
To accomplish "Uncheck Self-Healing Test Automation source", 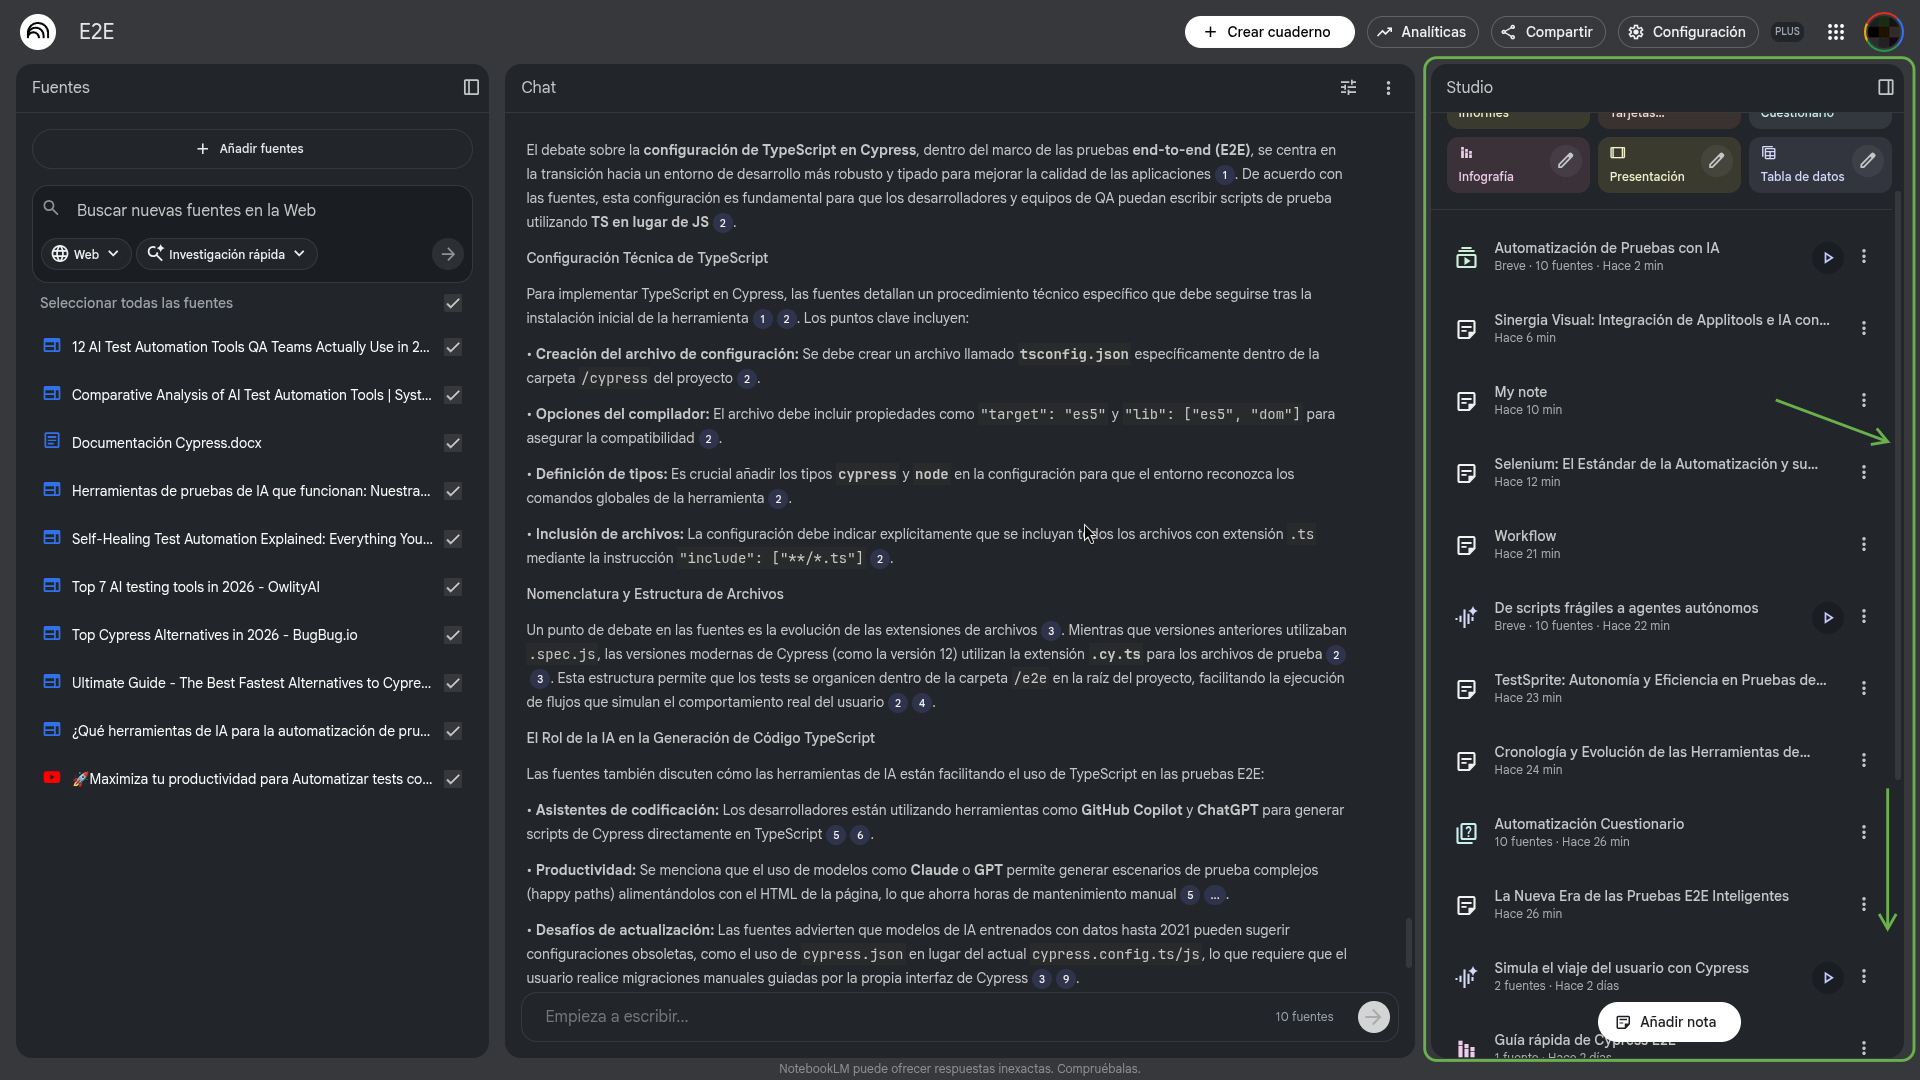I will click(x=453, y=539).
